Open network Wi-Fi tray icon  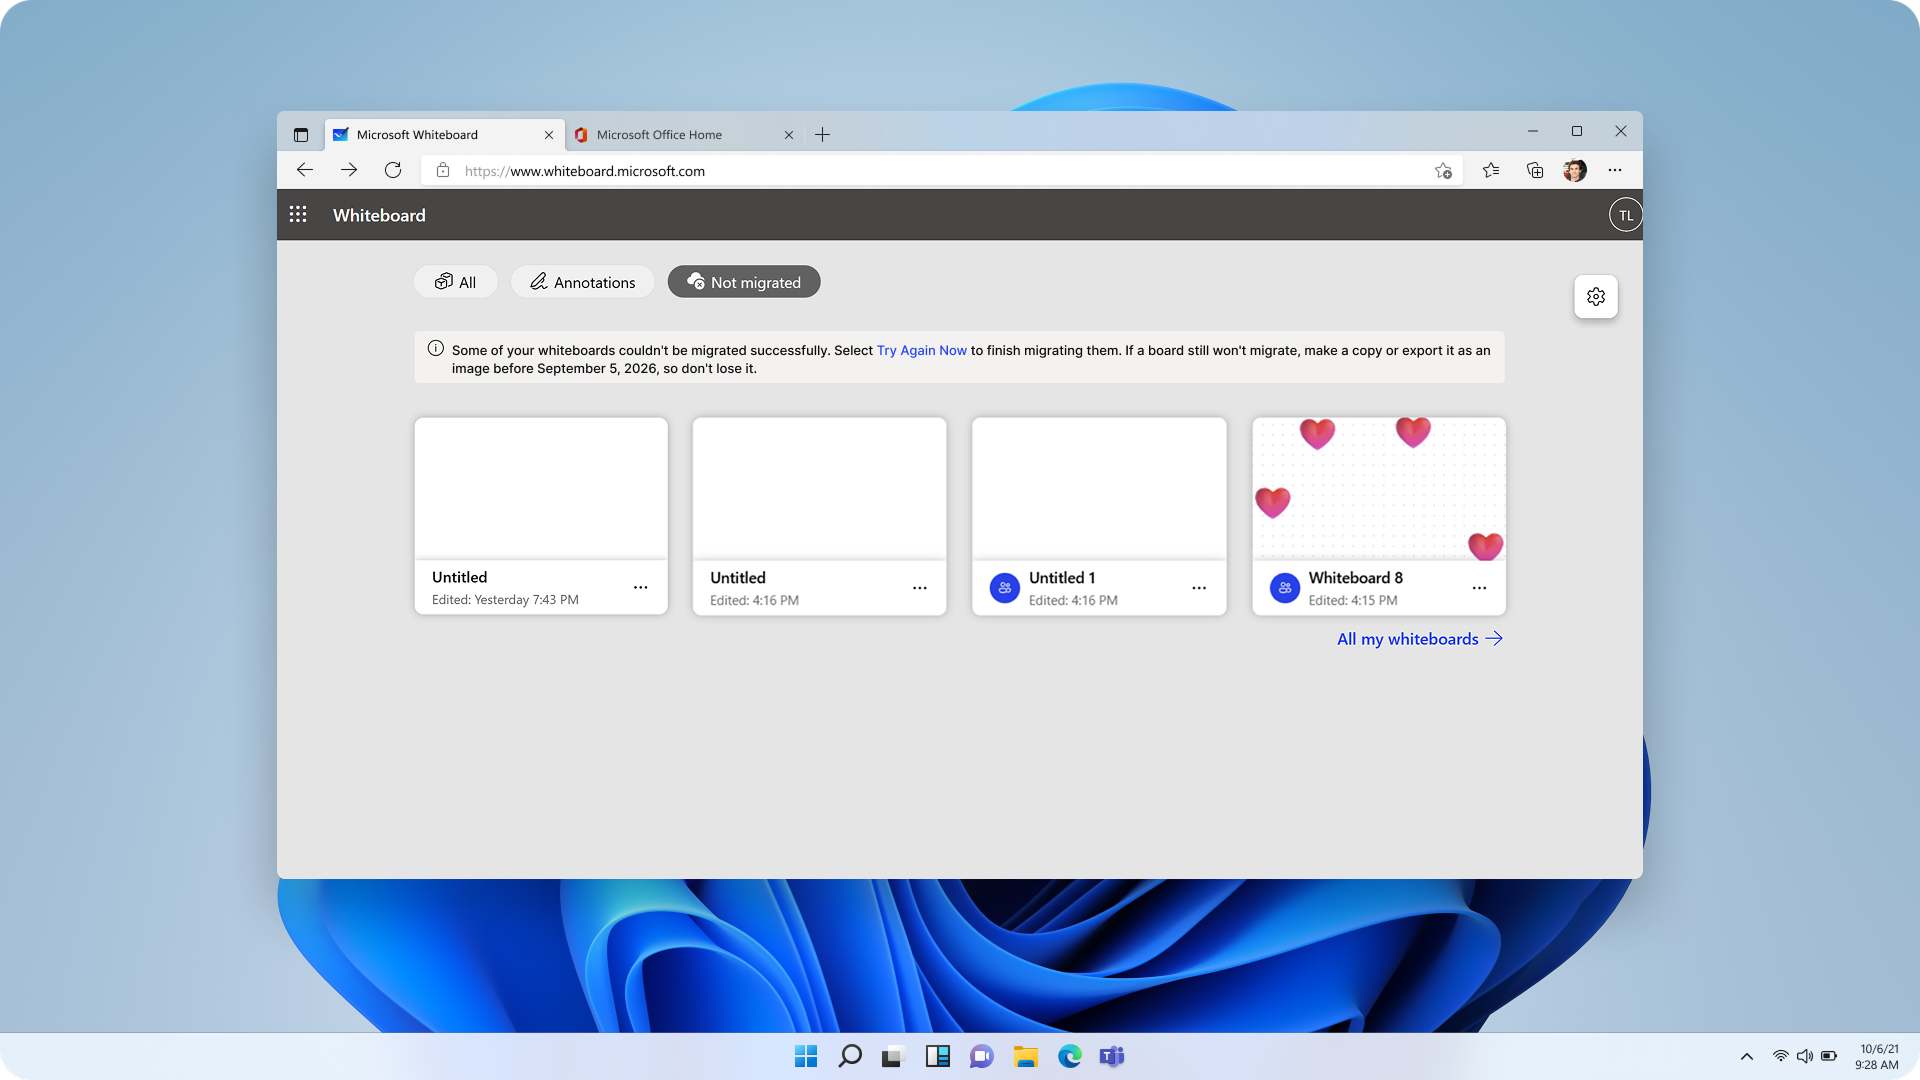point(1781,1056)
